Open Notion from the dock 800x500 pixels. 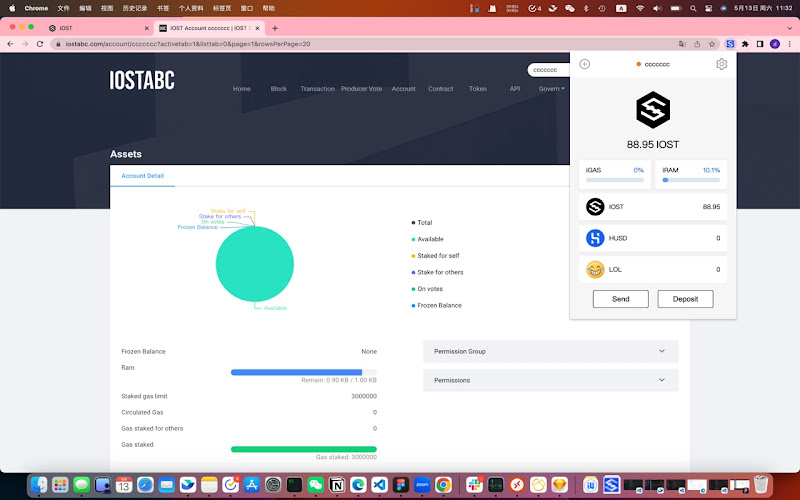click(337, 484)
